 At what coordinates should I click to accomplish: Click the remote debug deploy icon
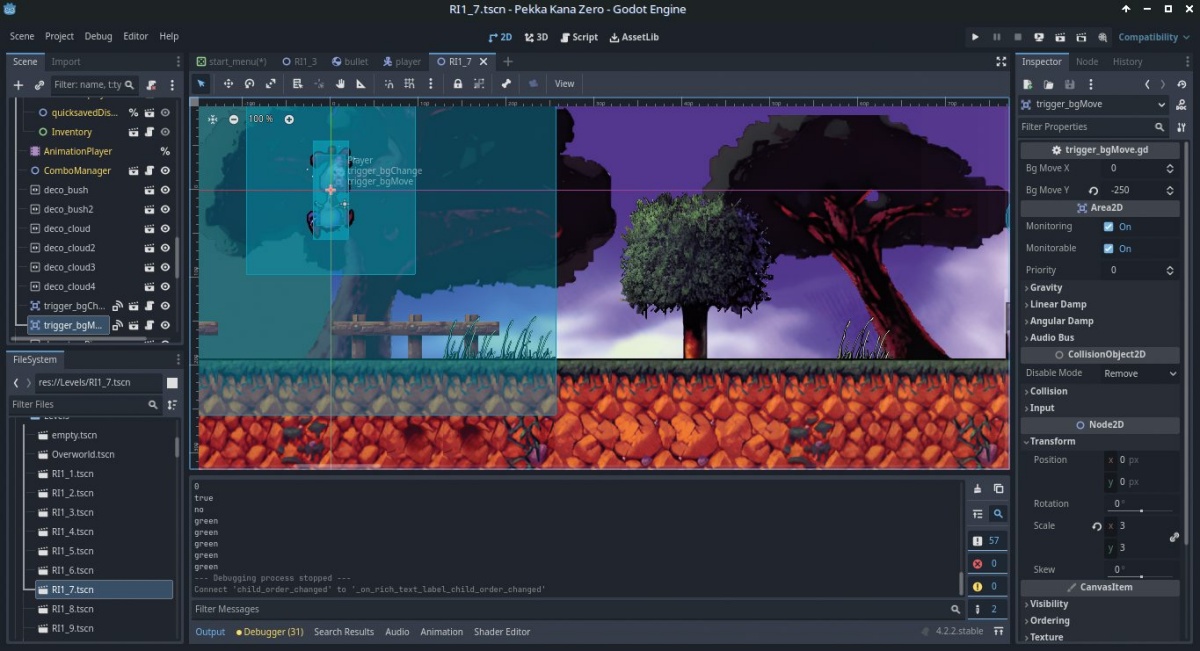(1039, 37)
